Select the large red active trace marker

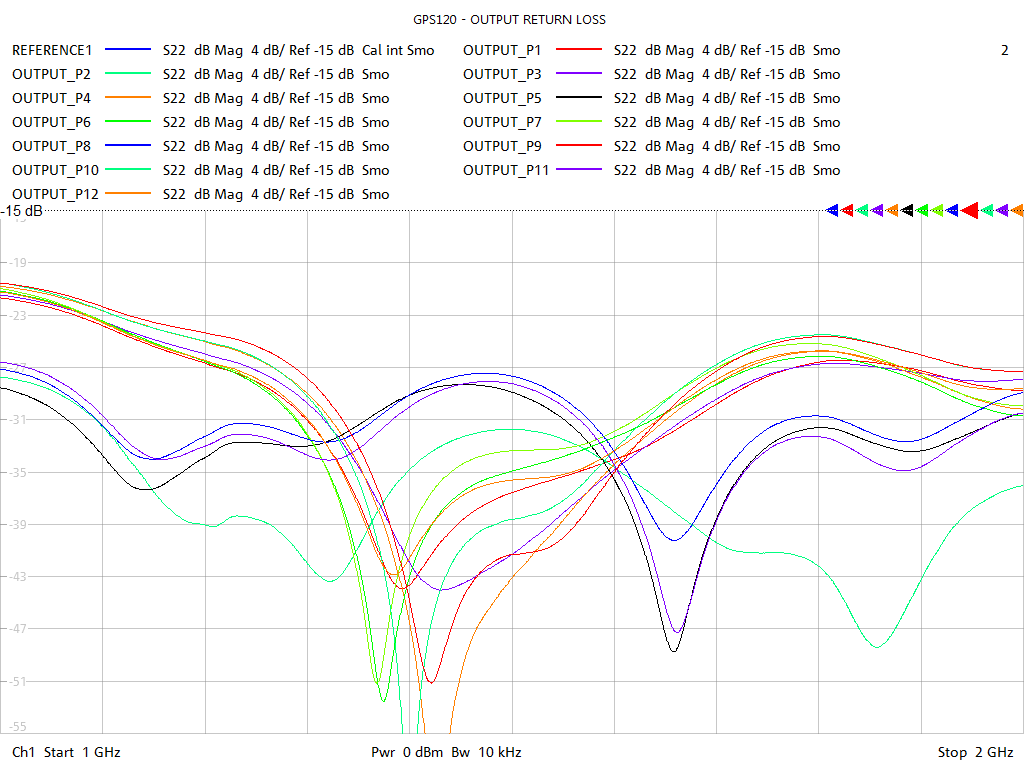tap(971, 210)
